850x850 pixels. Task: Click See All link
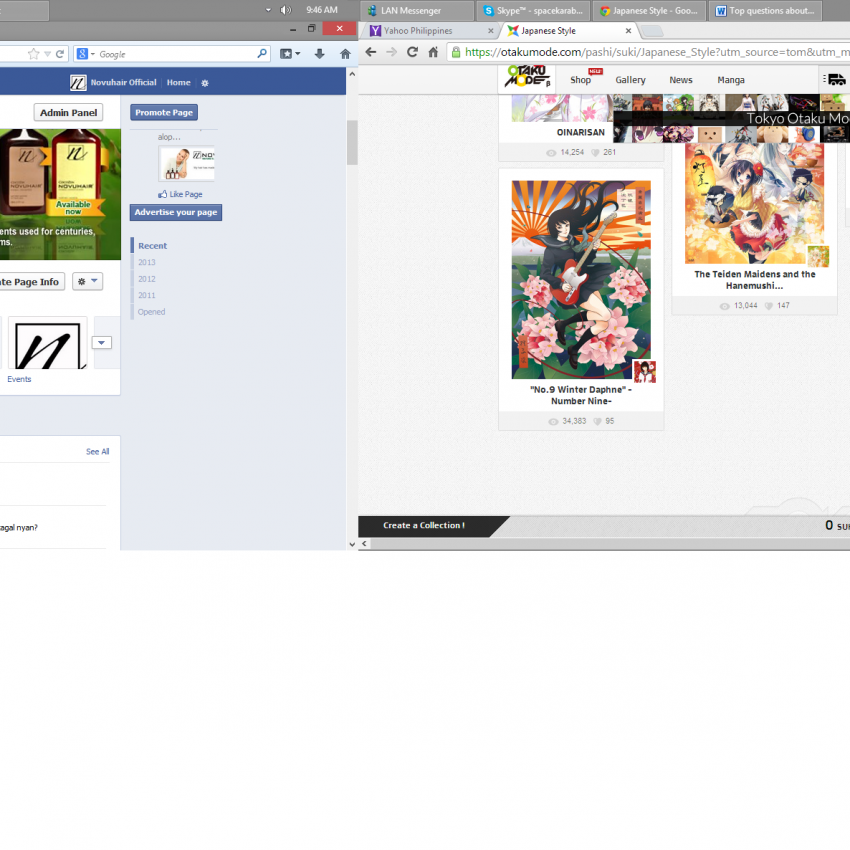pos(98,452)
